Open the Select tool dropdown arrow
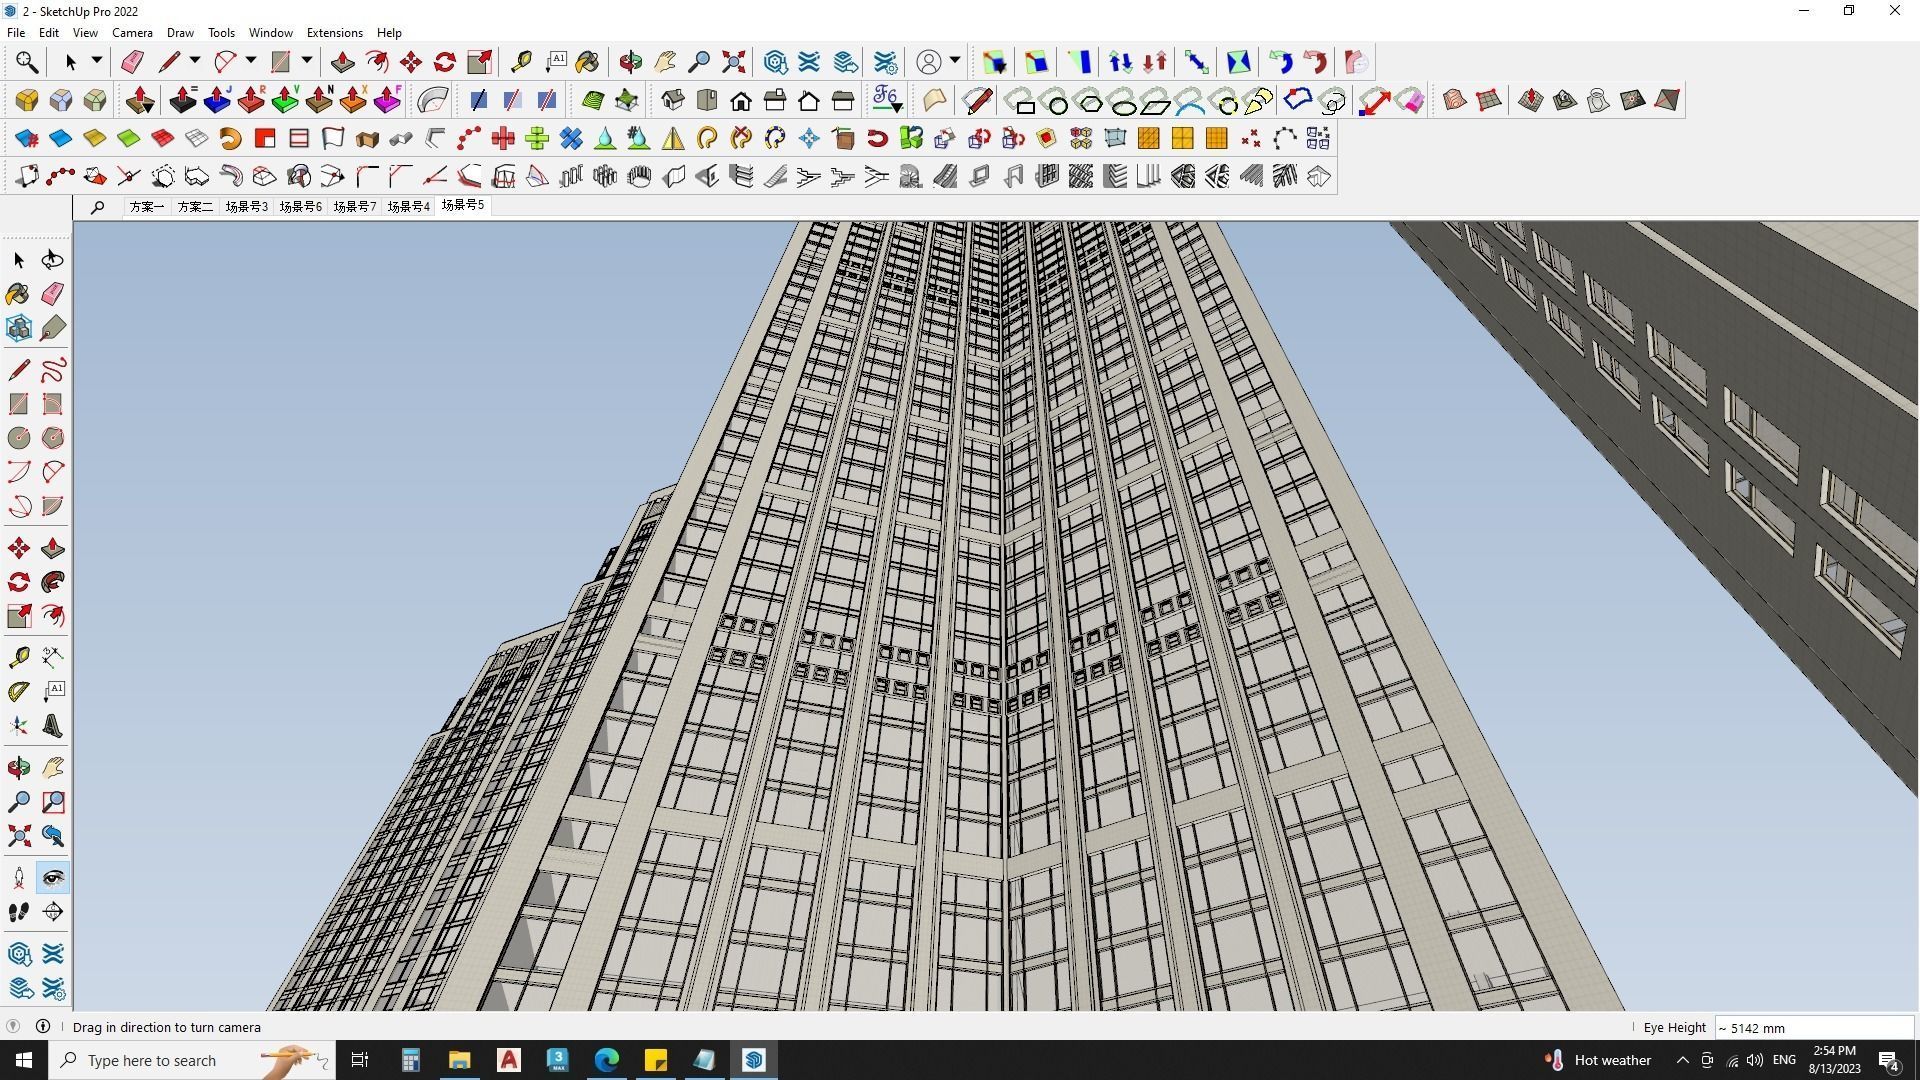 (97, 61)
